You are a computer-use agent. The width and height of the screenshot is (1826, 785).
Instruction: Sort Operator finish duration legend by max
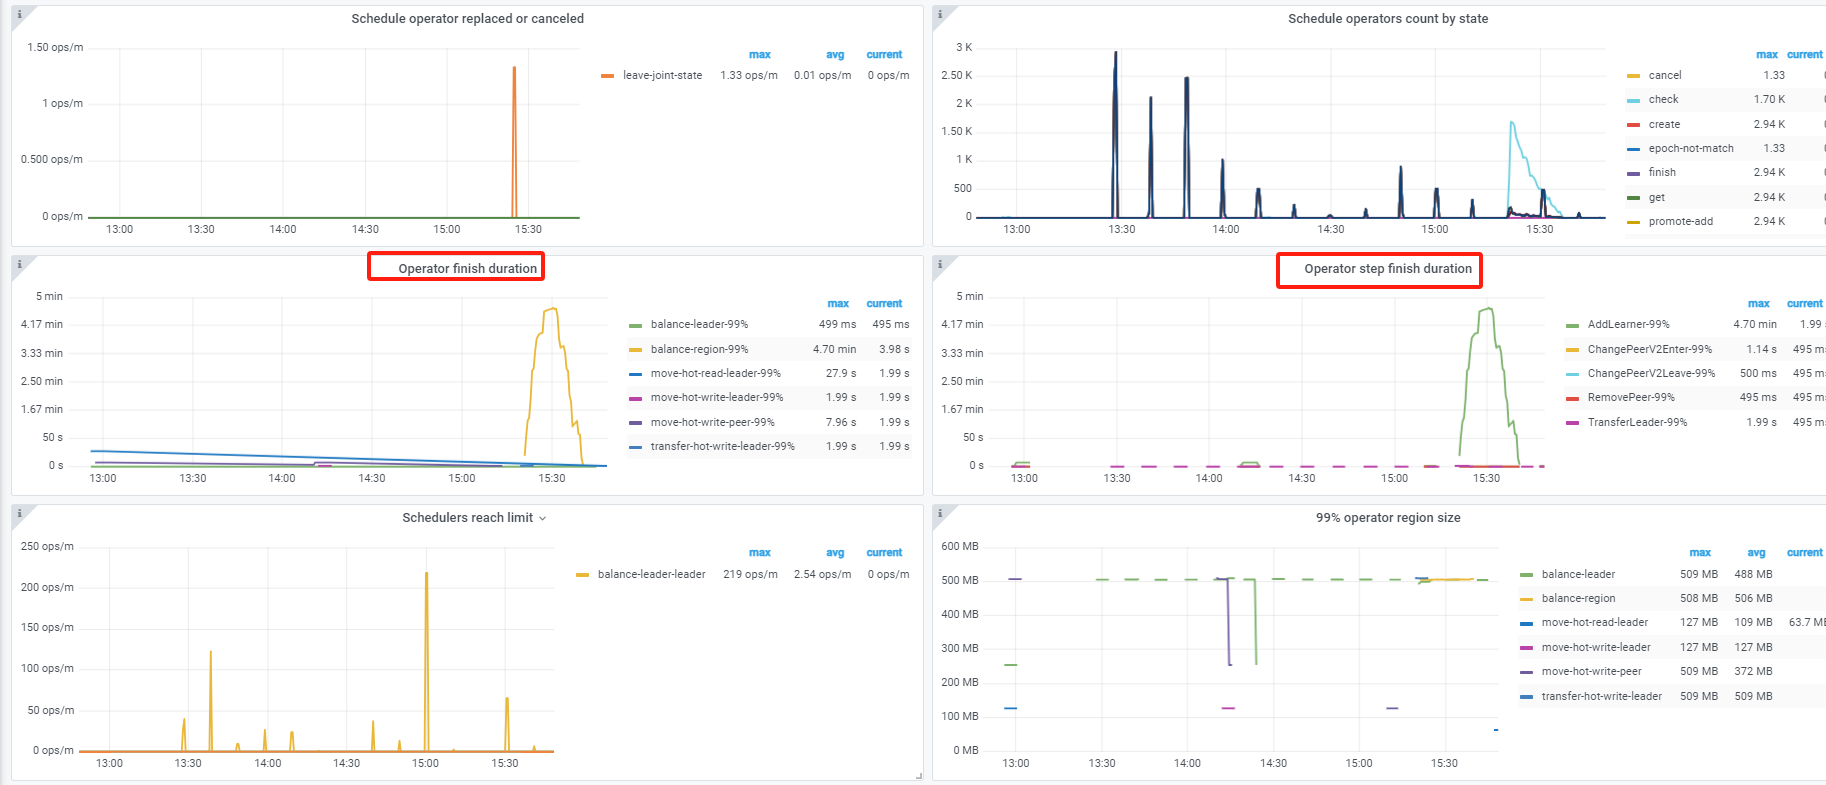pyautogui.click(x=838, y=303)
